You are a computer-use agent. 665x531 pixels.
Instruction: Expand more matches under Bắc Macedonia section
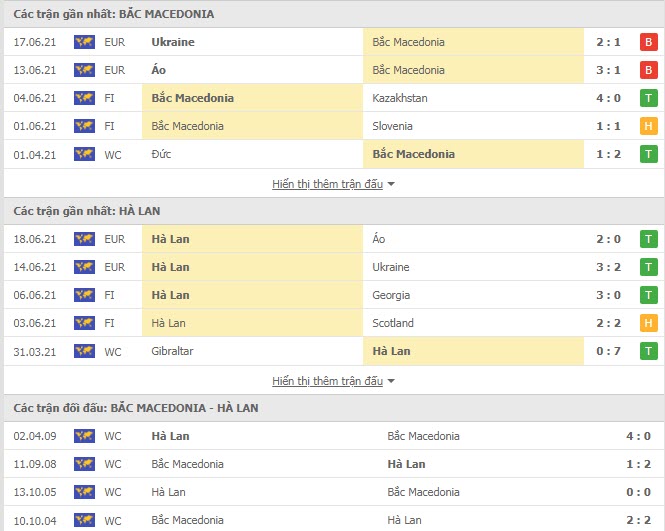point(327,184)
